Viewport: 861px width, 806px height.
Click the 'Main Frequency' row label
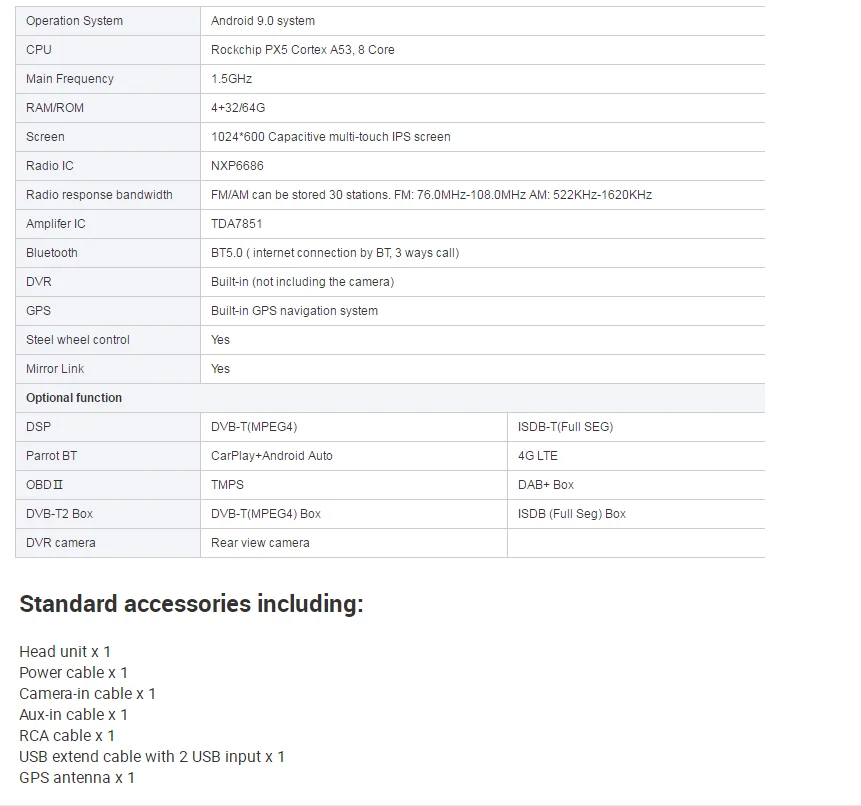tap(70, 79)
